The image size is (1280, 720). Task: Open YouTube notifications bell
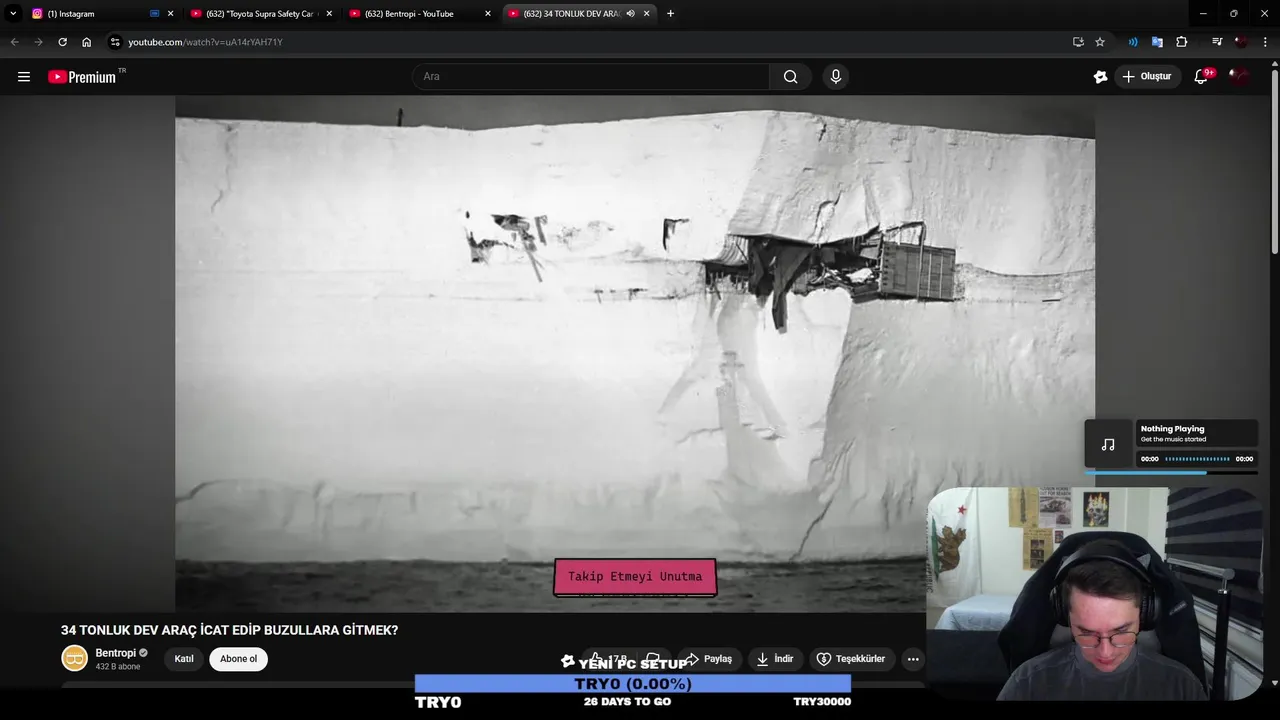[1201, 77]
